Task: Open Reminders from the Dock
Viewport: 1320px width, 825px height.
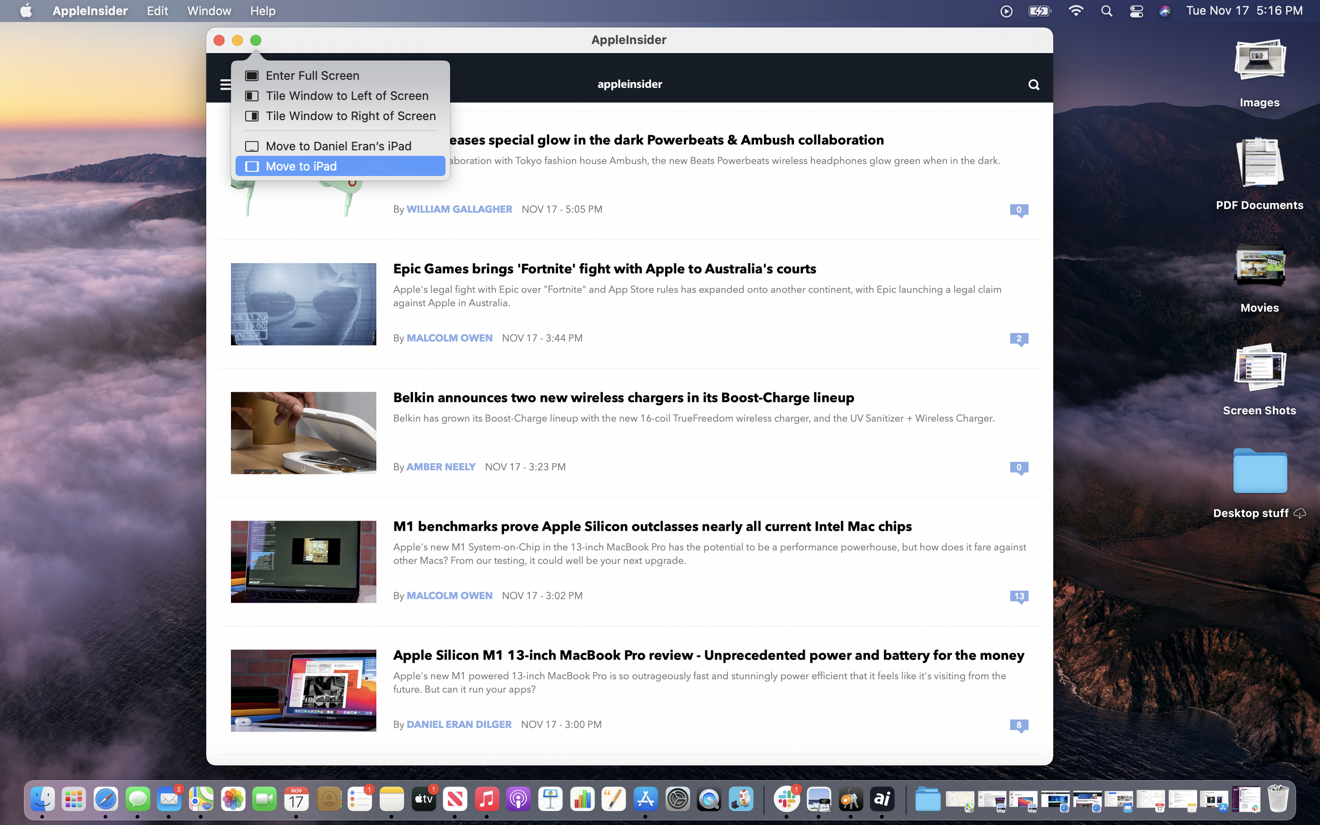Action: point(360,799)
